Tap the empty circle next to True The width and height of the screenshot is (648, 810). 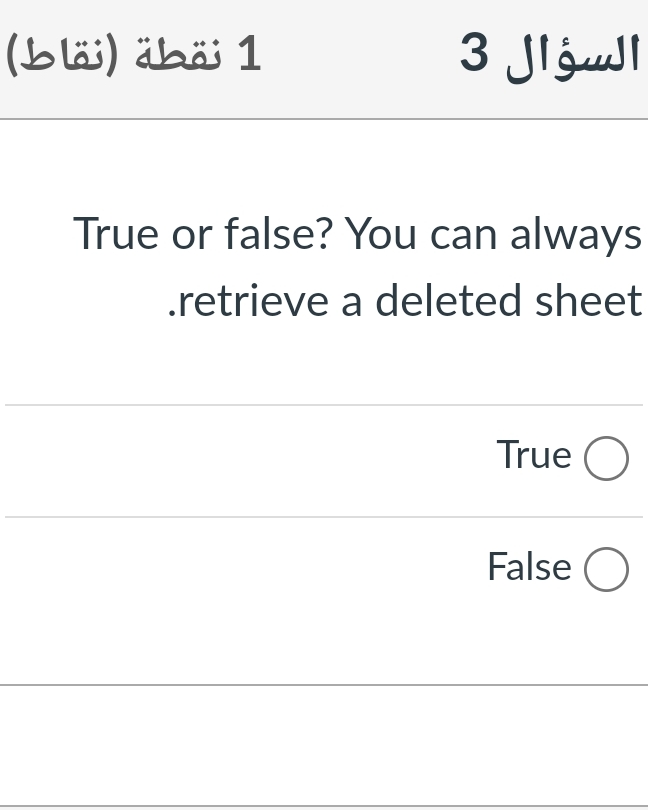point(606,458)
